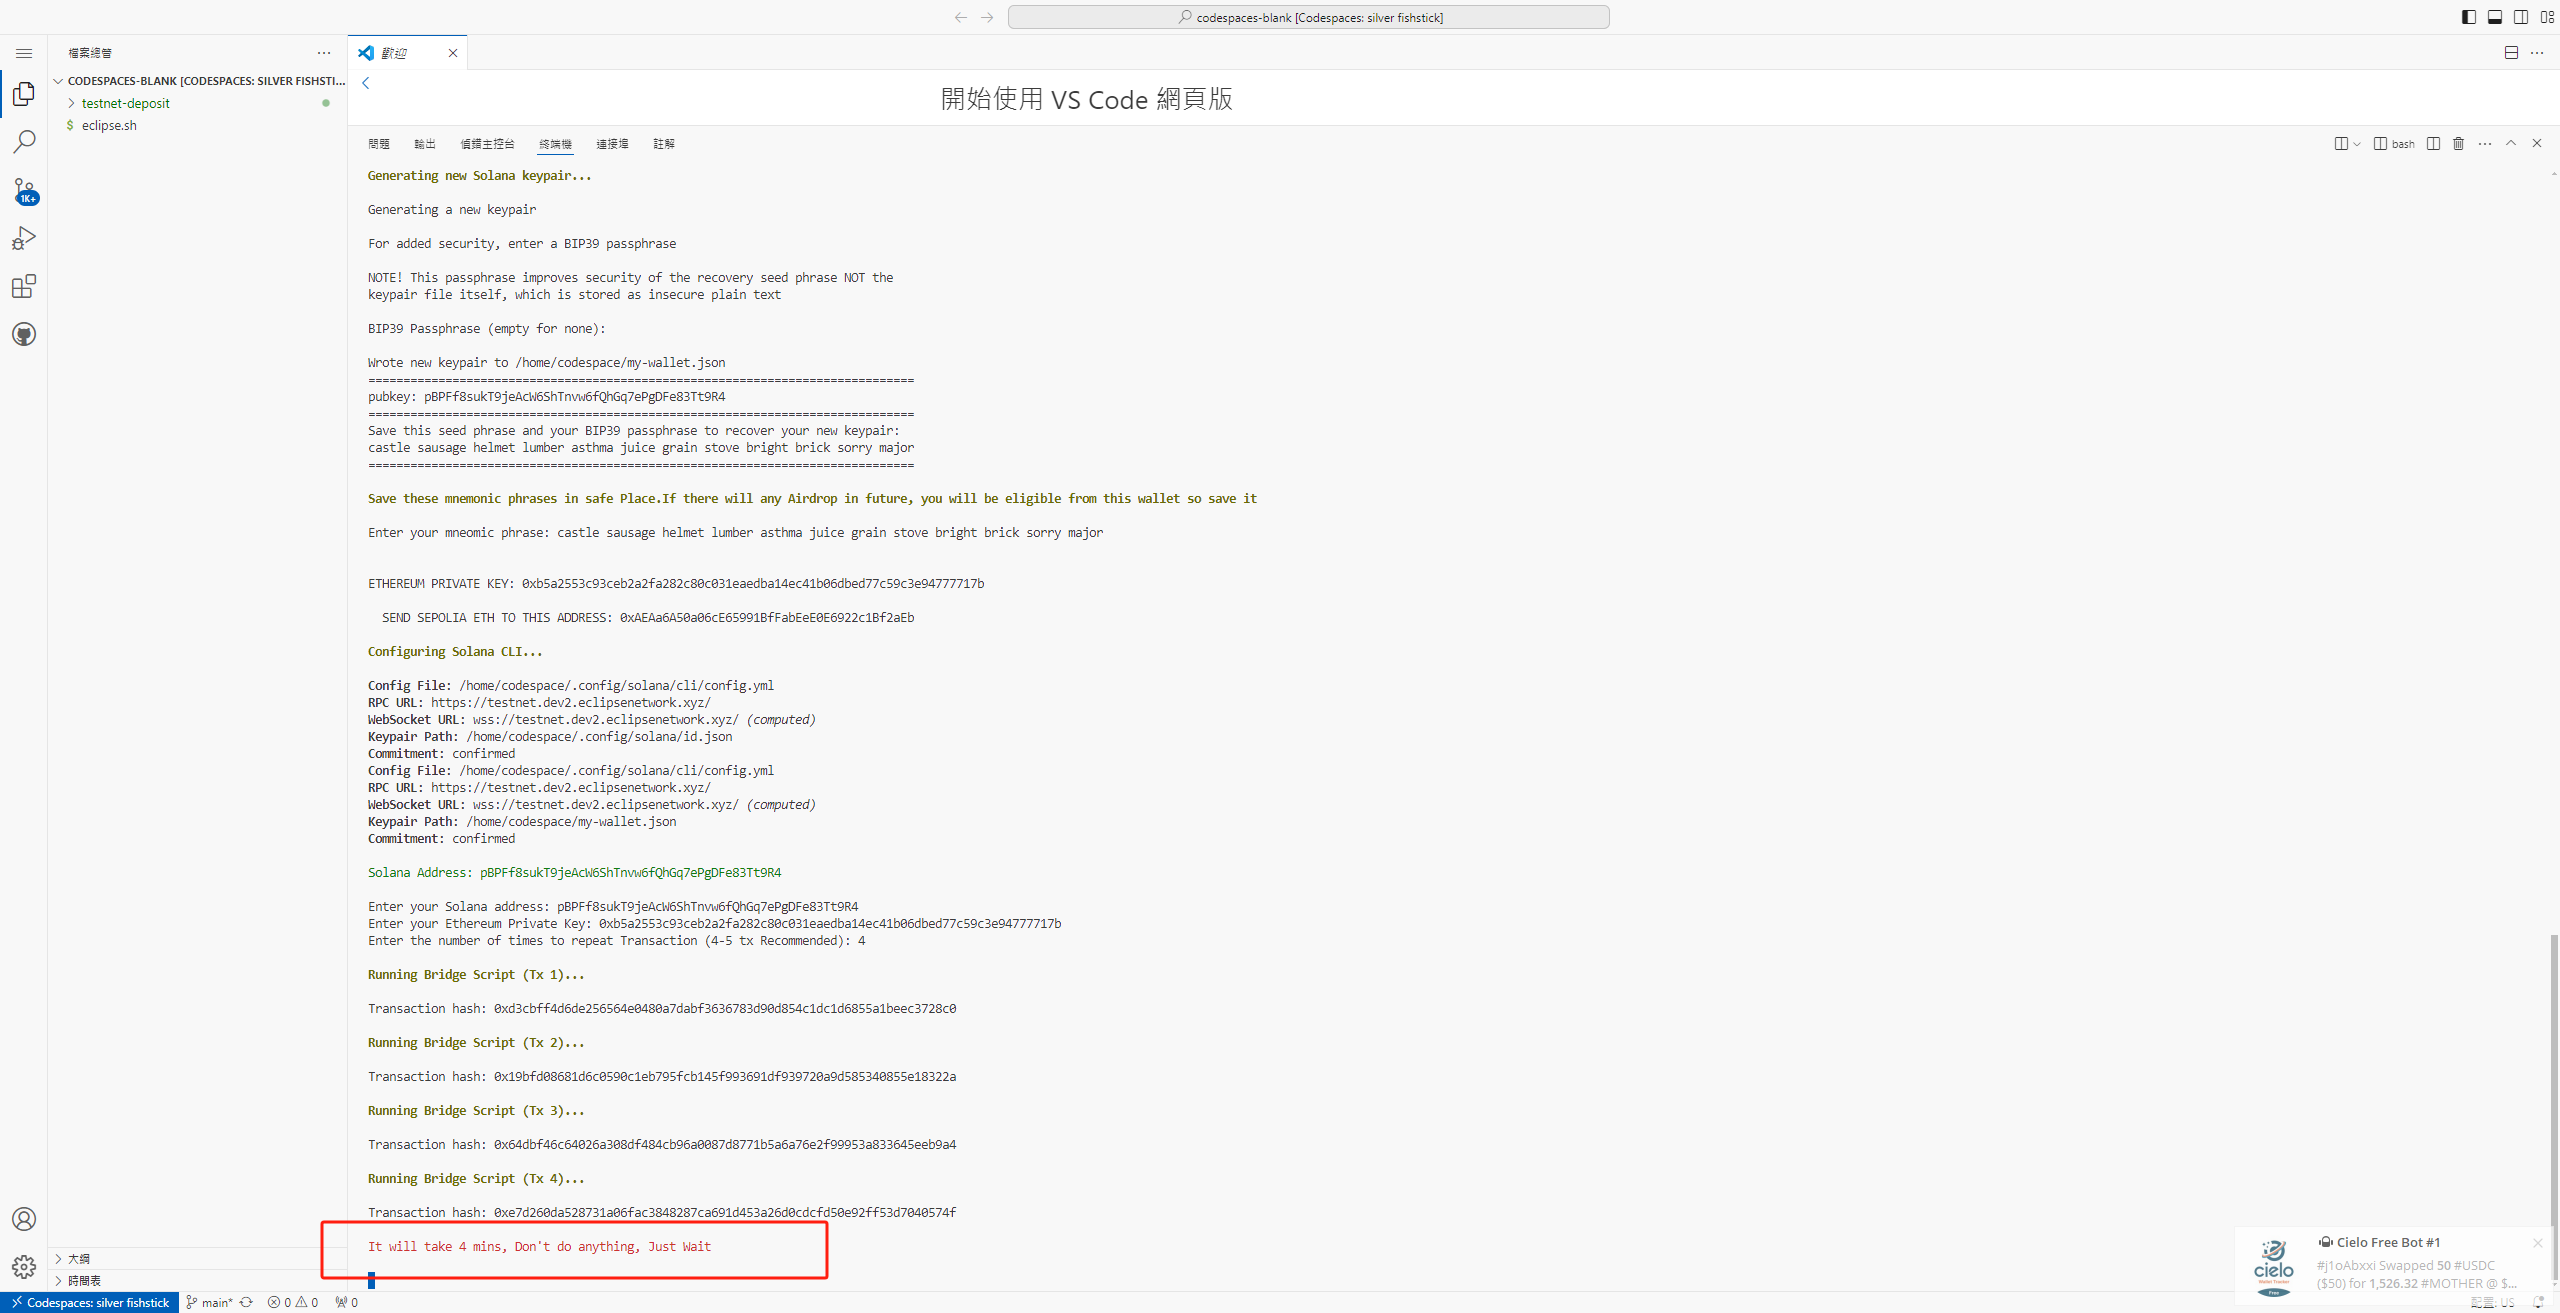
Task: Open the editor more actions ellipsis
Action: (x=2537, y=53)
